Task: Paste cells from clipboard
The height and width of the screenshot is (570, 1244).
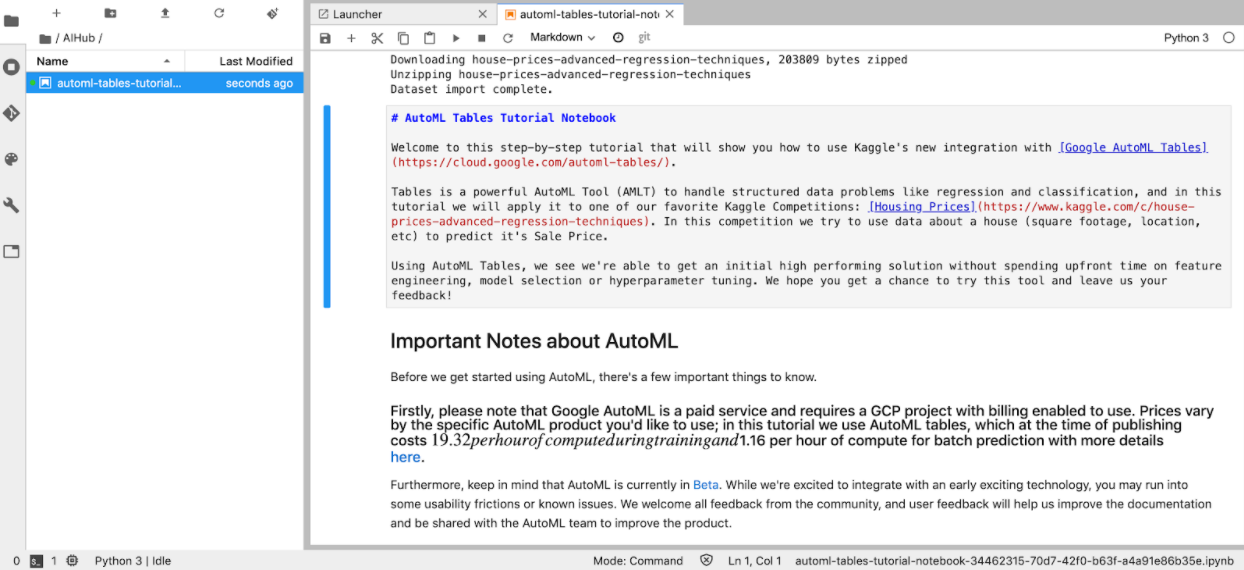Action: 429,38
